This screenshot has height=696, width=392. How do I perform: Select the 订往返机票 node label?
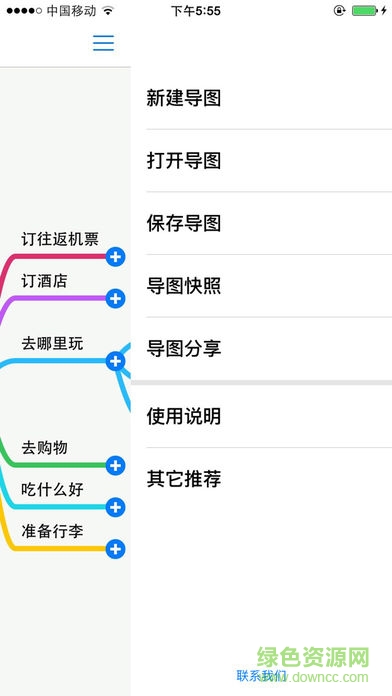(x=60, y=239)
